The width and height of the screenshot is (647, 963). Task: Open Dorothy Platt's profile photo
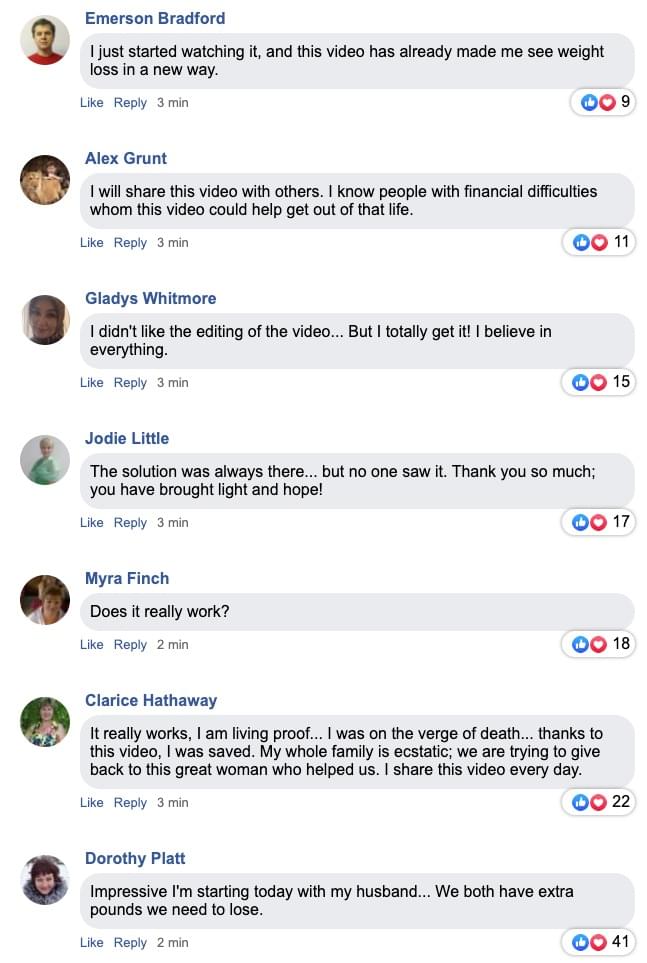[x=45, y=880]
